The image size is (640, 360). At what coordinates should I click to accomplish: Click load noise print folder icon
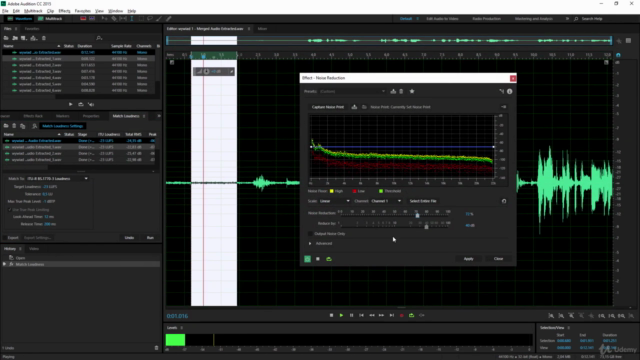pos(364,107)
